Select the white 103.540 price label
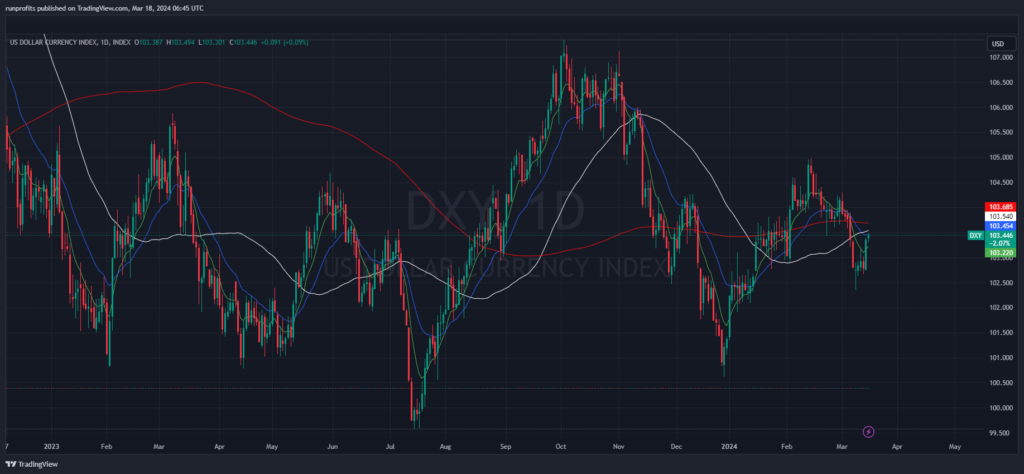The height and width of the screenshot is (474, 1024). 1001,216
